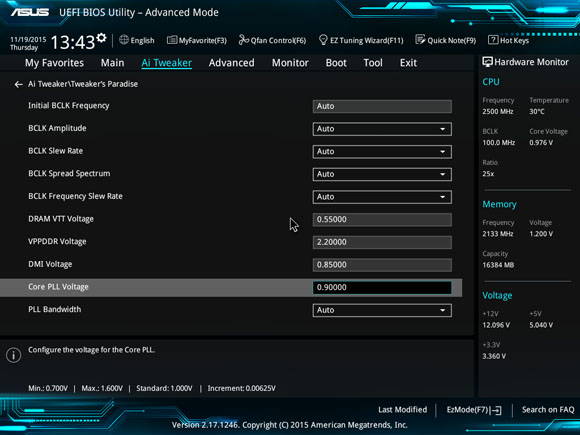The width and height of the screenshot is (580, 435).
Task: Click the back arrow to Ai Tweaker
Action: pos(18,84)
